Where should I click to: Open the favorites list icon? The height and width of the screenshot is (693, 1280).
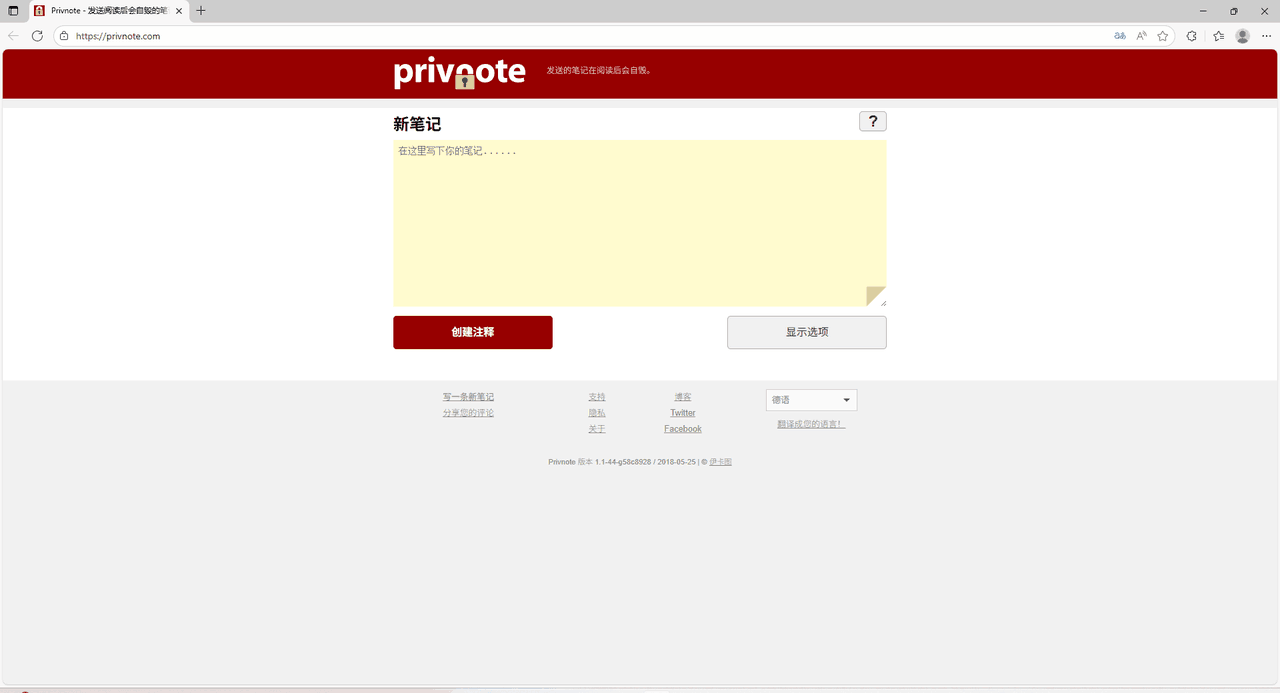1218,35
